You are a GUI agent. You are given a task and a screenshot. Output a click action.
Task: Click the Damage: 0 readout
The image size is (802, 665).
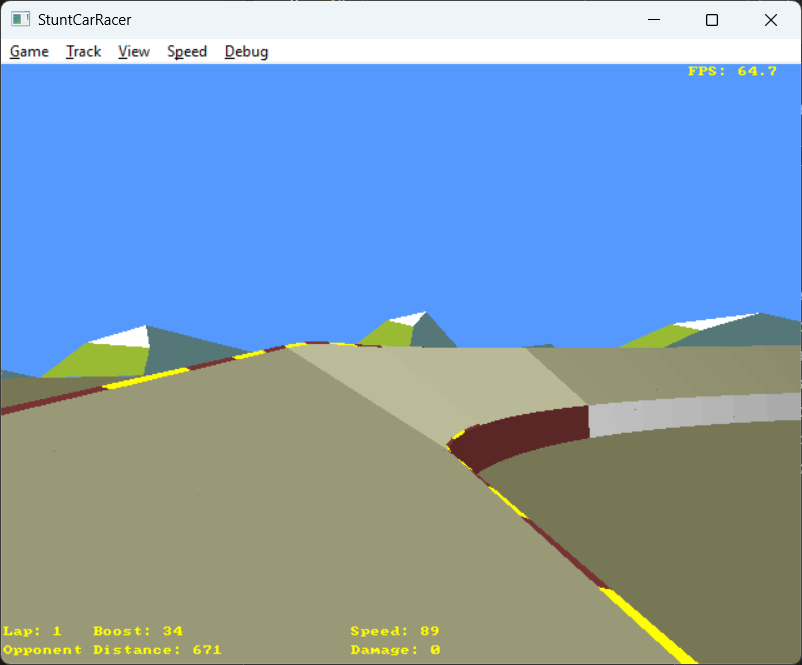[395, 650]
